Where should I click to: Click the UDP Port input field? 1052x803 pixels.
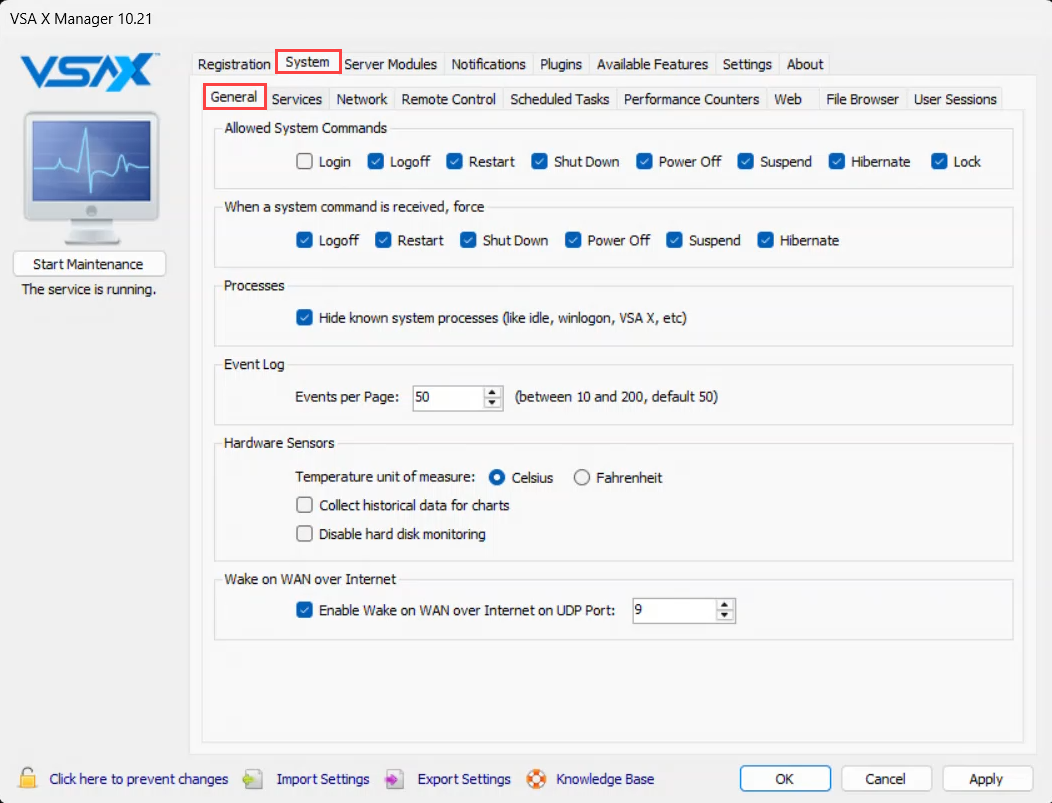(674, 610)
